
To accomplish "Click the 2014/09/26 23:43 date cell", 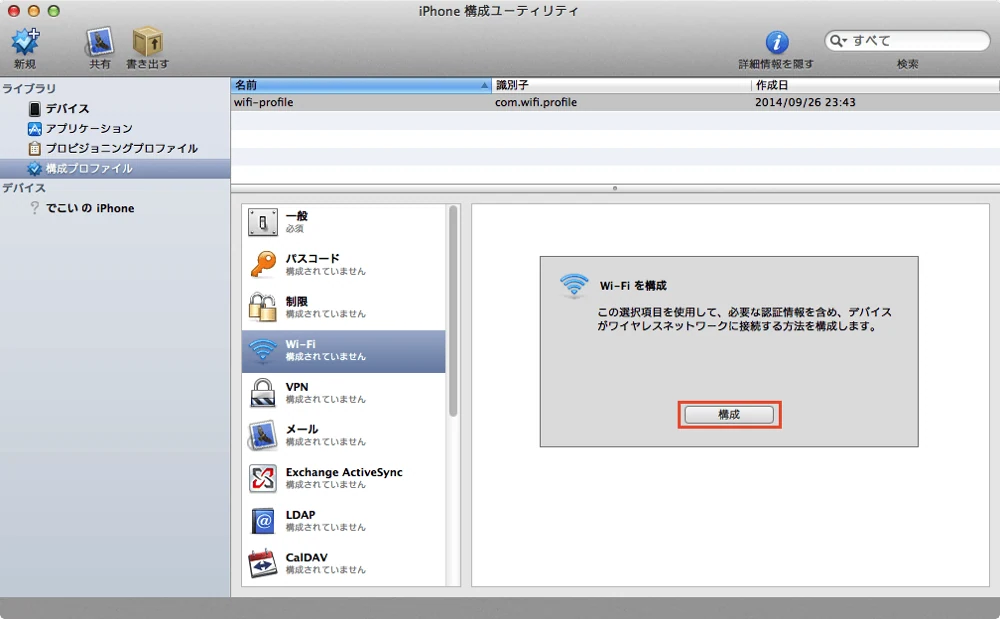I will coord(805,102).
